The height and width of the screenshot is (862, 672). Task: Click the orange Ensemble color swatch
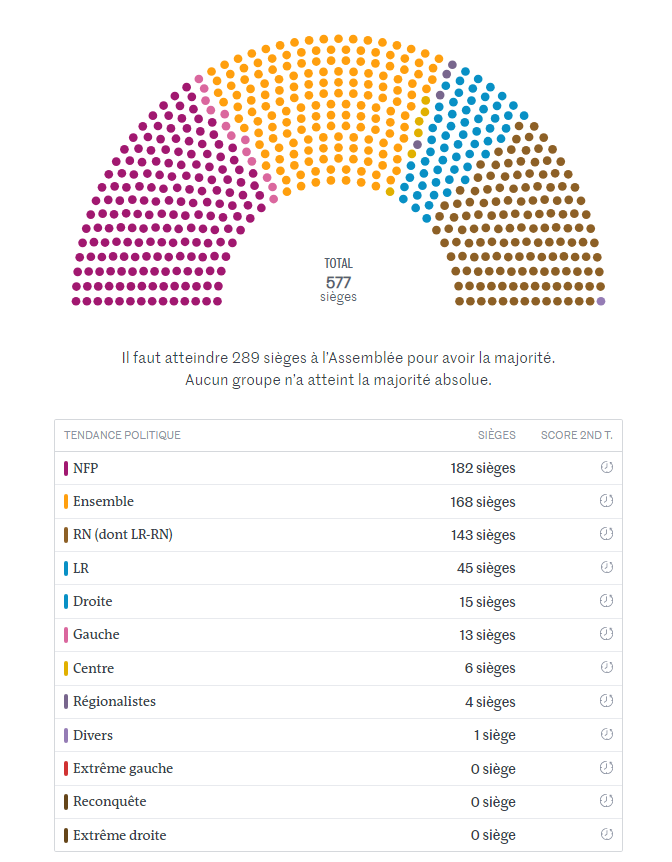[66, 501]
